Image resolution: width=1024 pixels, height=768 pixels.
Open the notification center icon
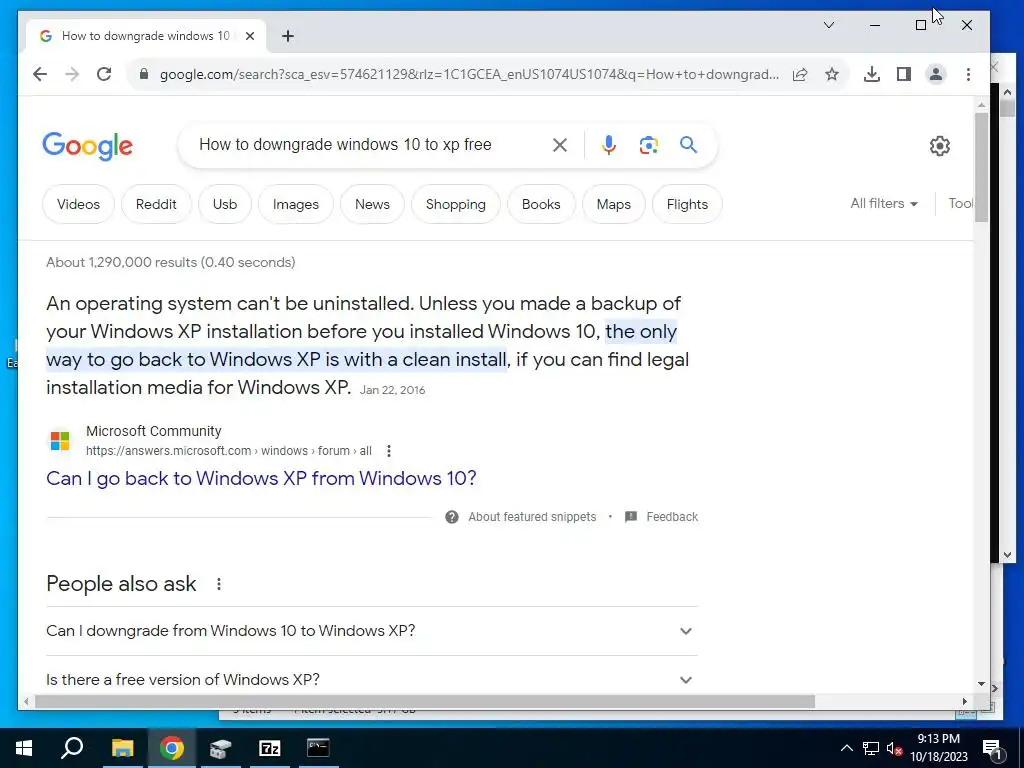click(x=992, y=749)
